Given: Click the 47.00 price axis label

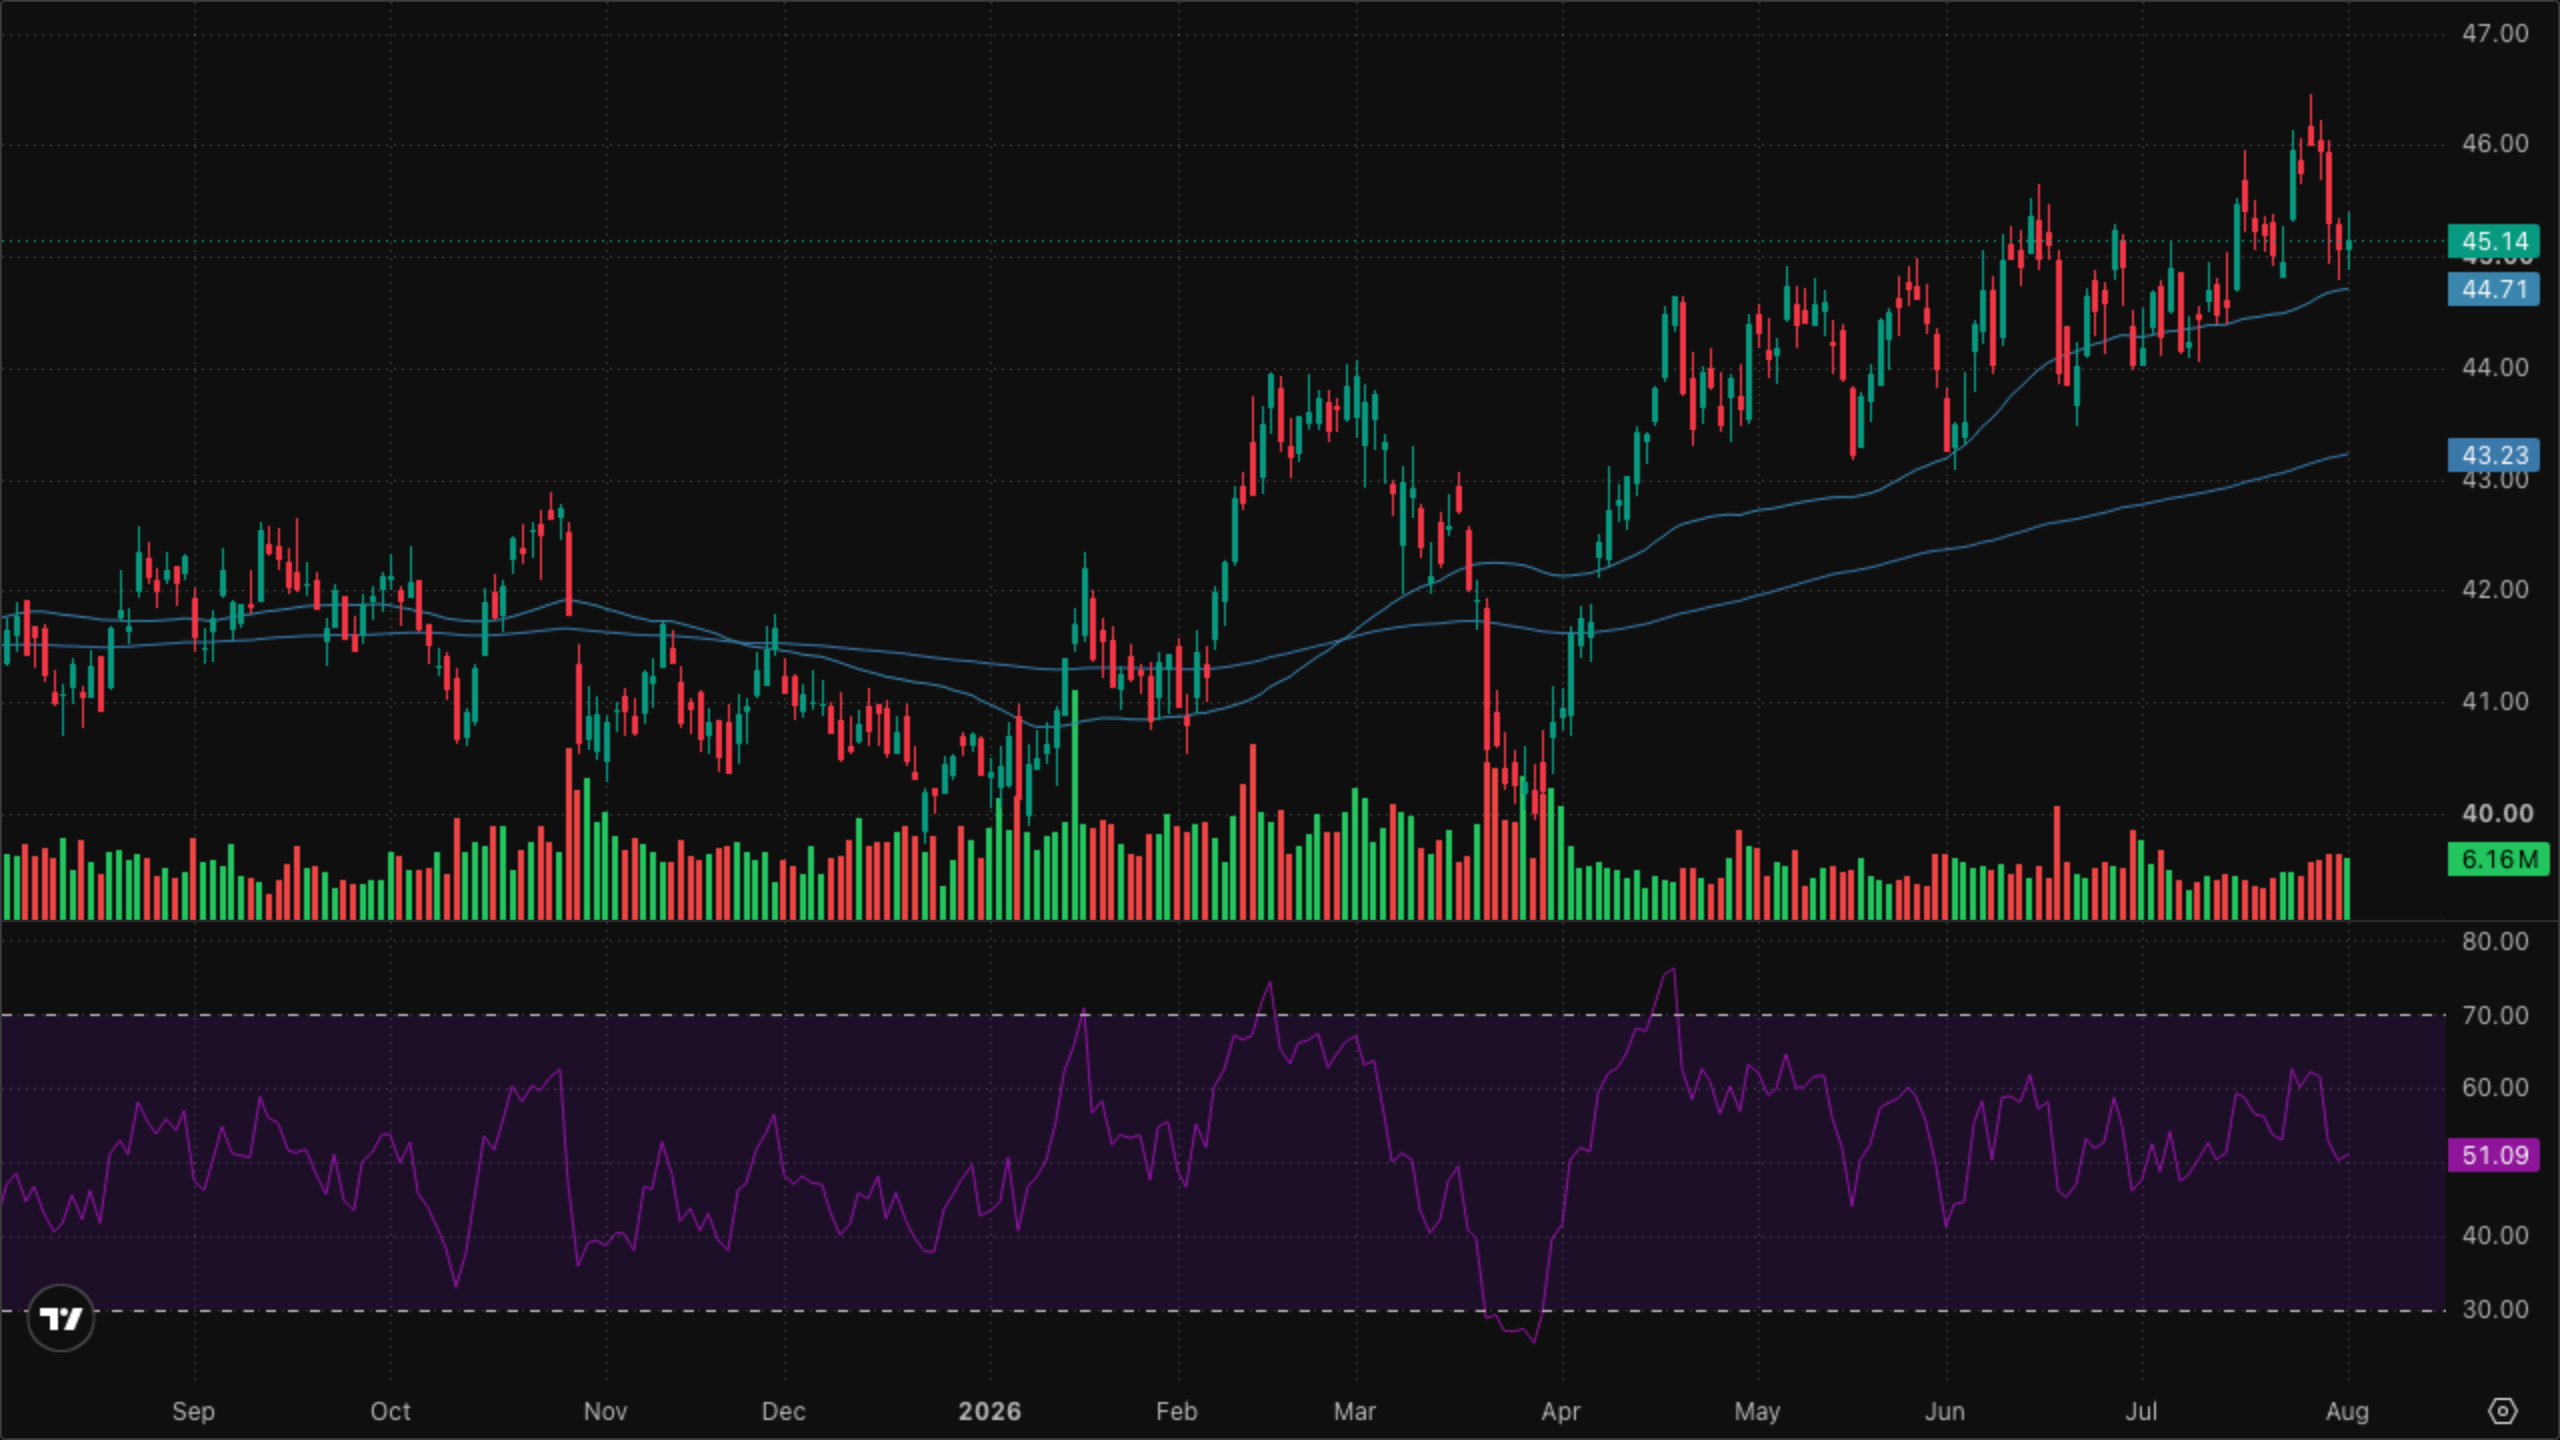Looking at the screenshot, I should point(2495,33).
